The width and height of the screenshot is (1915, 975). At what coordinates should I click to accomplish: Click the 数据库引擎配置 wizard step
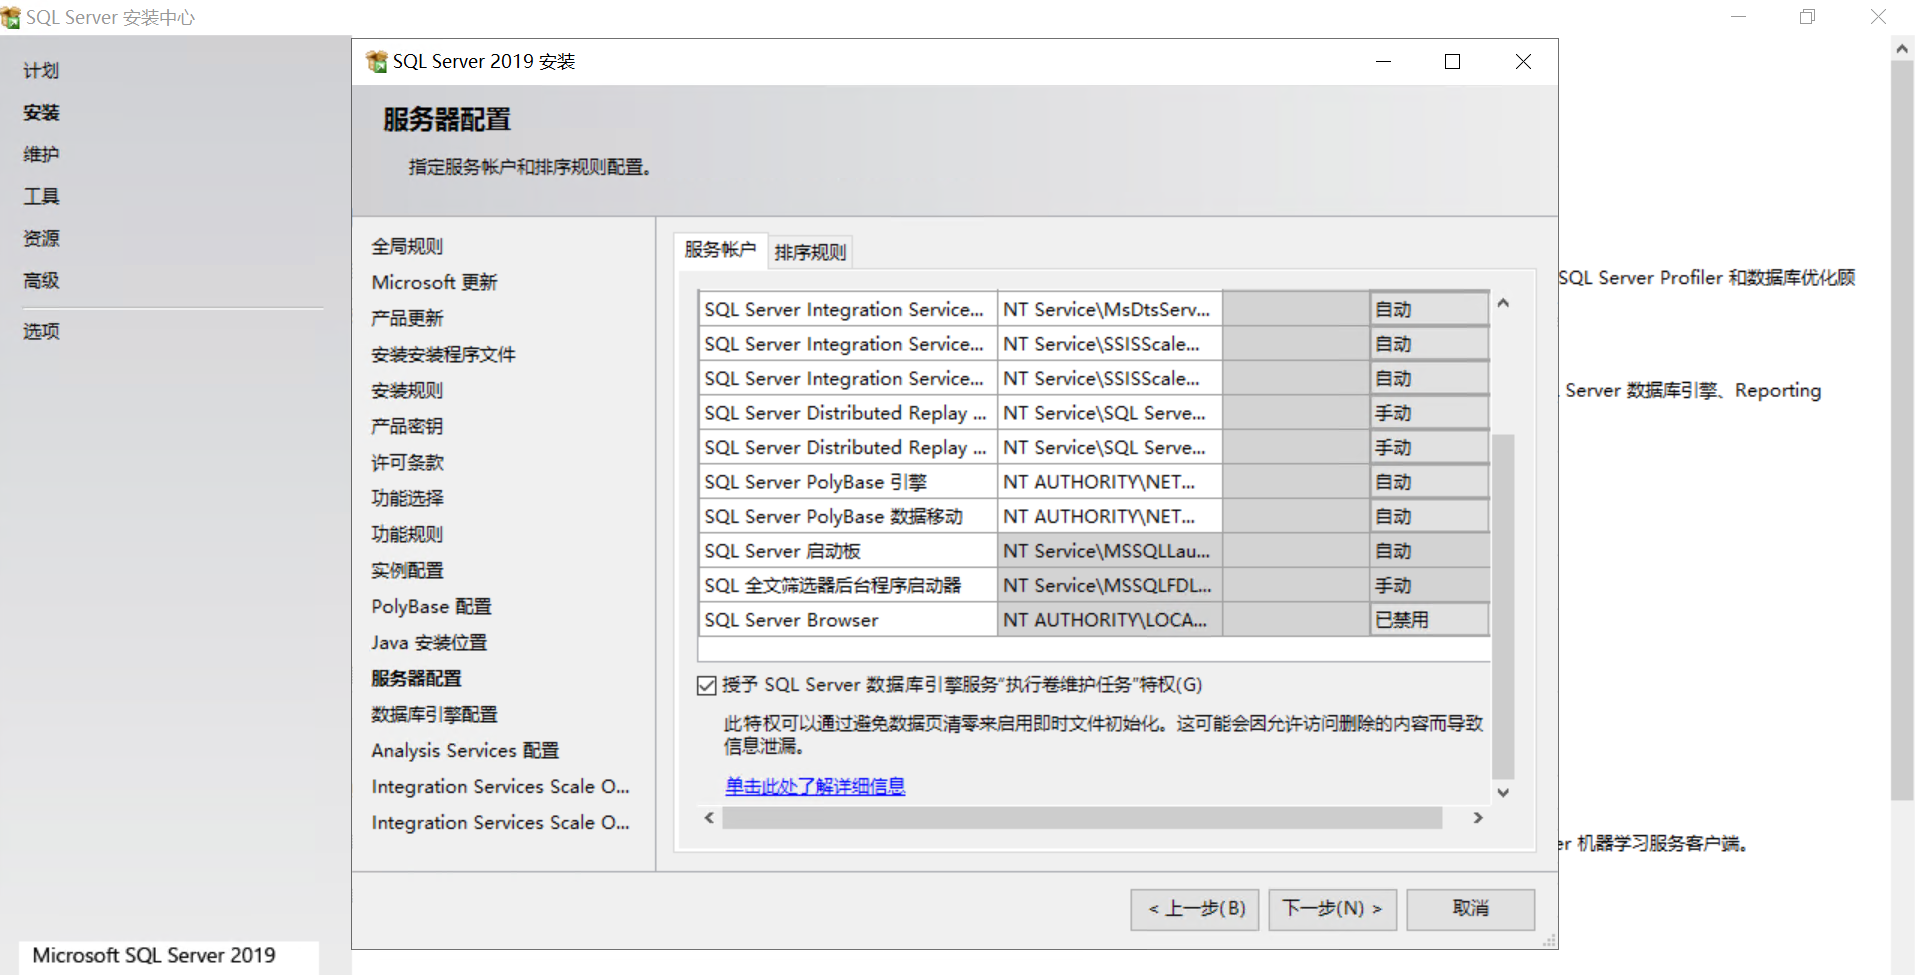pyautogui.click(x=434, y=714)
